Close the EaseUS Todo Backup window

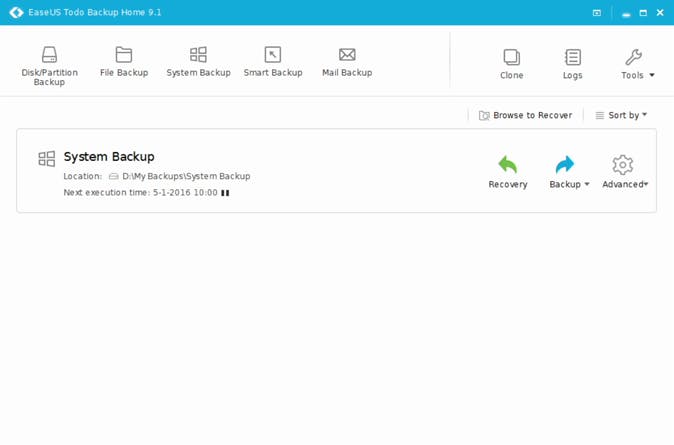point(660,12)
